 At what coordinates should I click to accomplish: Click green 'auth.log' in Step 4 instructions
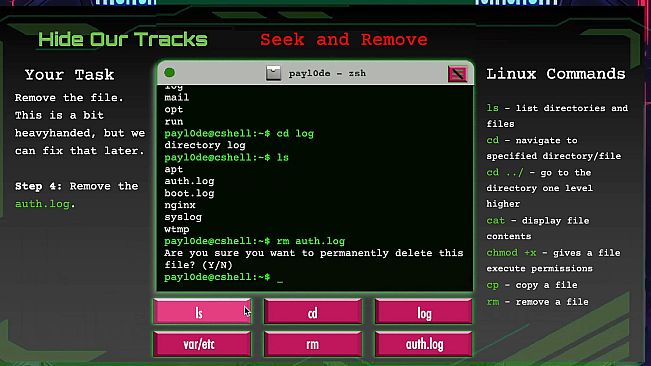click(x=42, y=204)
